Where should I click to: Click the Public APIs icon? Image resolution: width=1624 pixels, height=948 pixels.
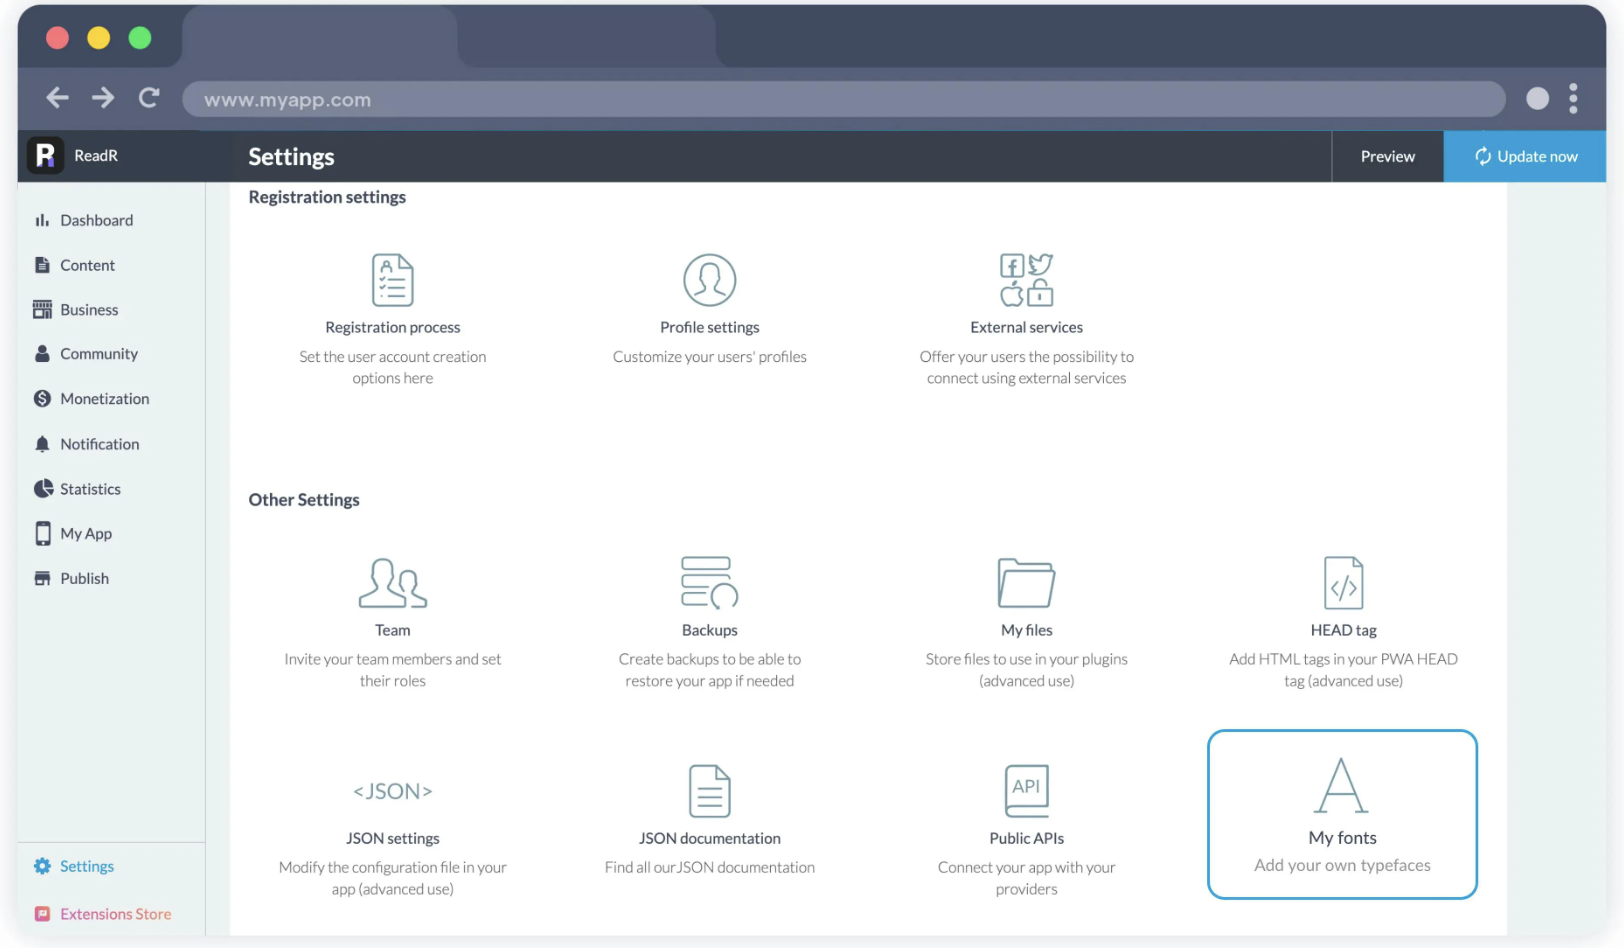(x=1026, y=791)
